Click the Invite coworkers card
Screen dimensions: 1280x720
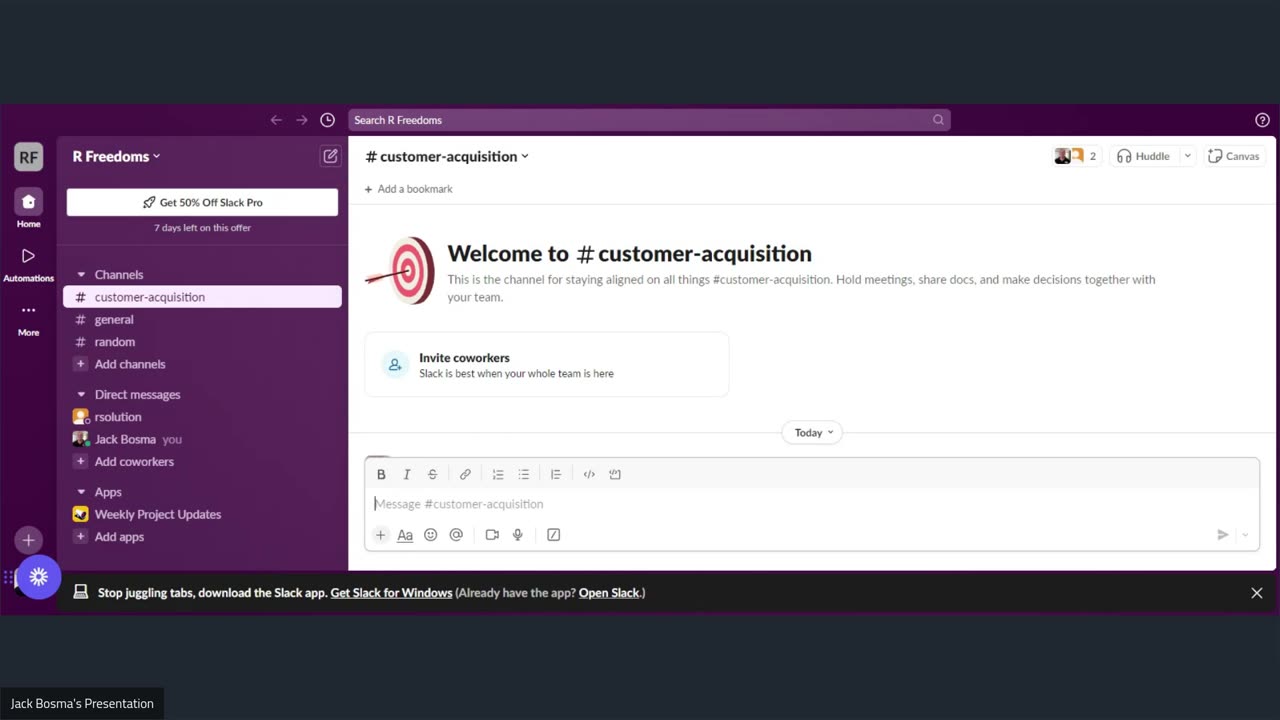546,365
